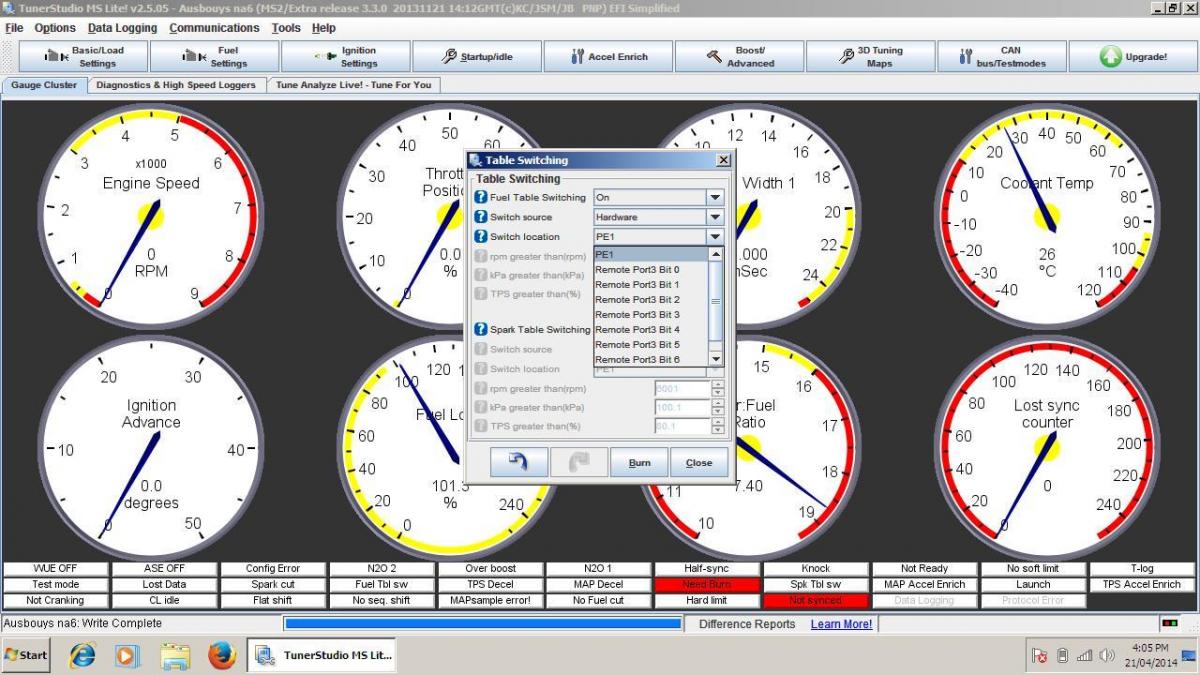The width and height of the screenshot is (1200, 675).
Task: Open Startup/idle toolbar button
Action: pyautogui.click(x=477, y=57)
